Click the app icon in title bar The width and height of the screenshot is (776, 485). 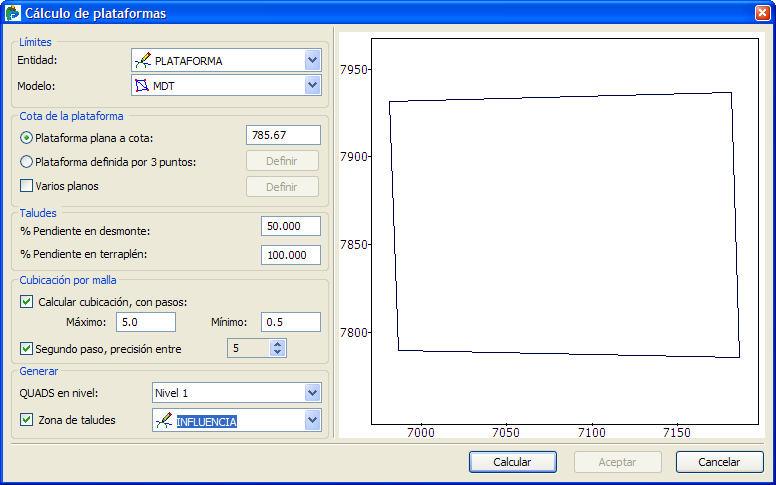[13, 13]
